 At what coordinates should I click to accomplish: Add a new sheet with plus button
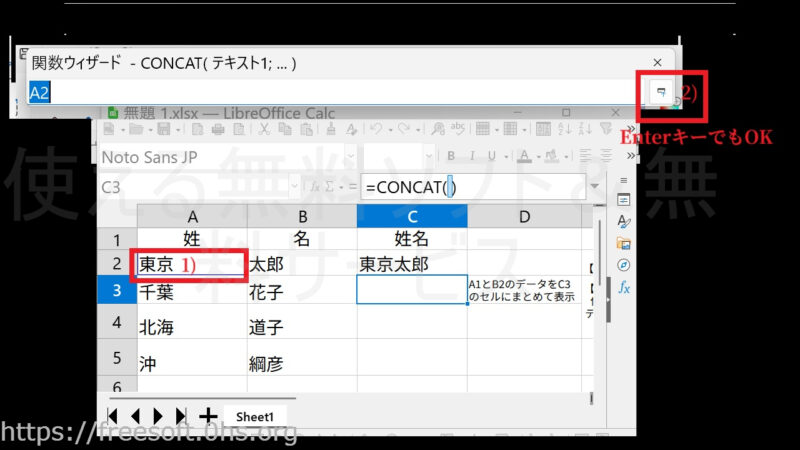208,415
